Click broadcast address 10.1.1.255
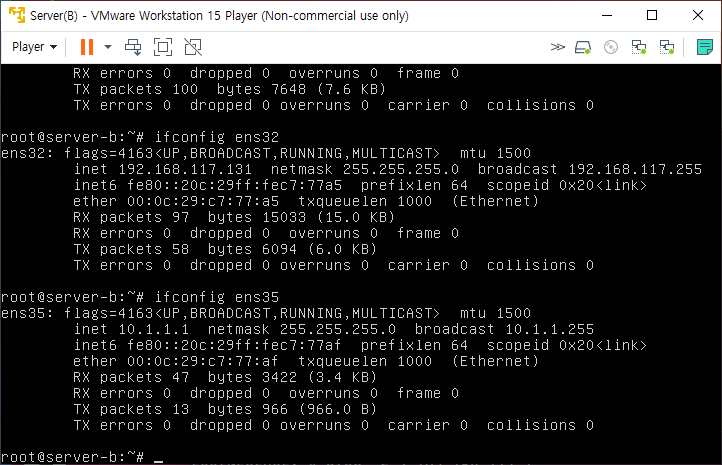Viewport: 722px width, 465px height. click(549, 329)
